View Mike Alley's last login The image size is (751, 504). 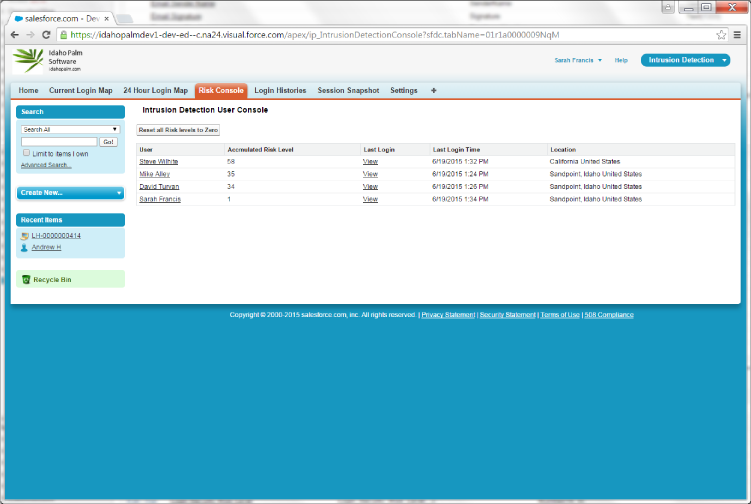(370, 174)
